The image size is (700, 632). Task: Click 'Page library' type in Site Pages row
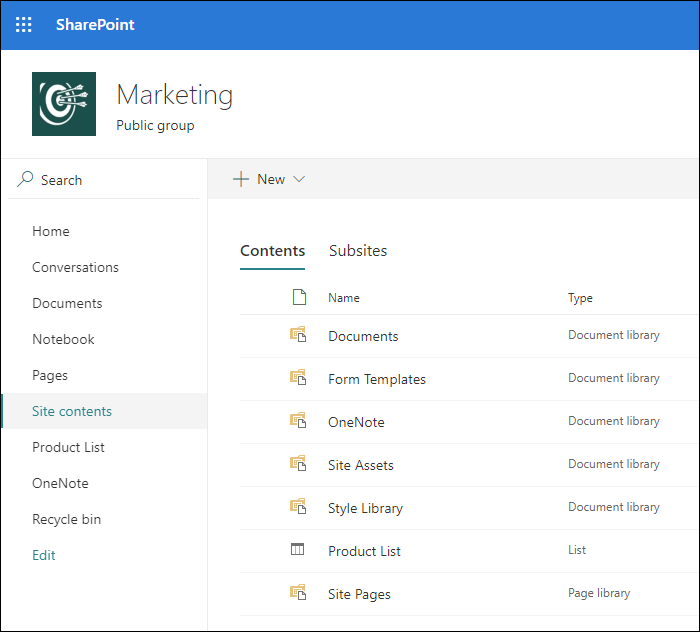click(x=599, y=593)
